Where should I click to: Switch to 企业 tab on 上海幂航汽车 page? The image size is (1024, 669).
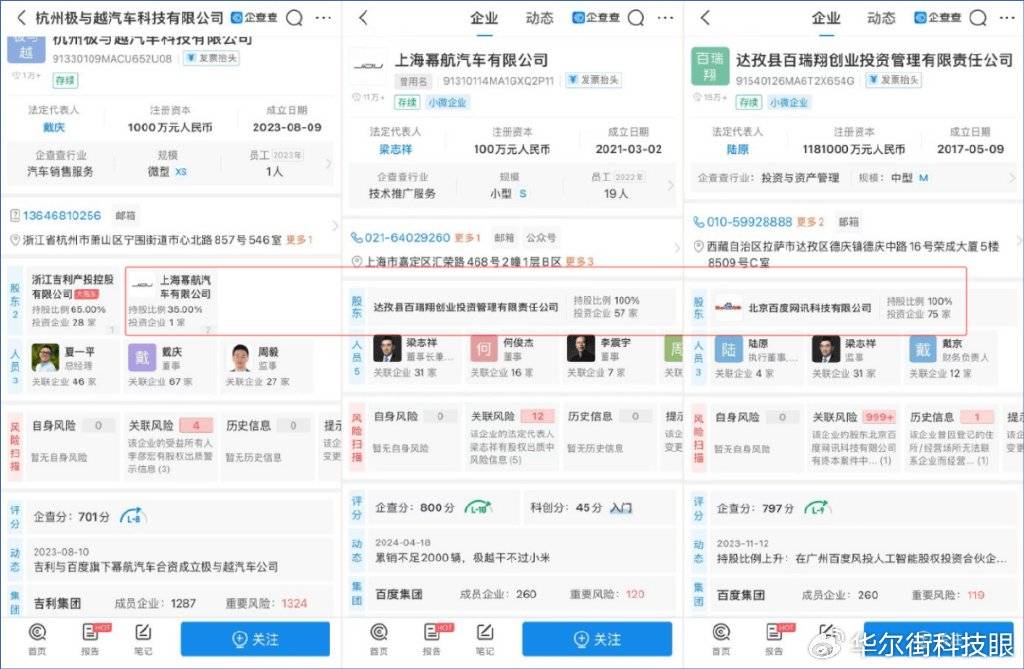[484, 18]
